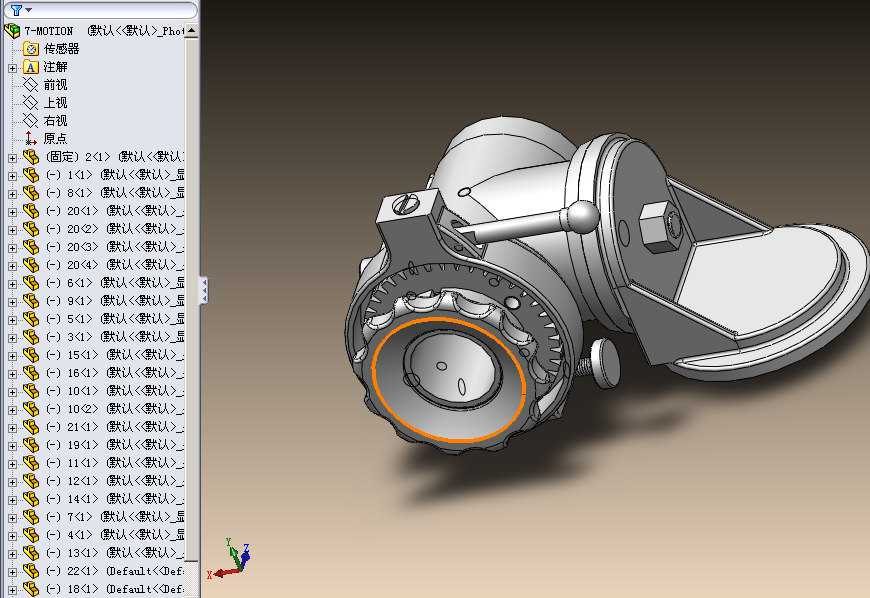The width and height of the screenshot is (870, 598).
Task: Select the 右视 right plane icon
Action: [31, 120]
